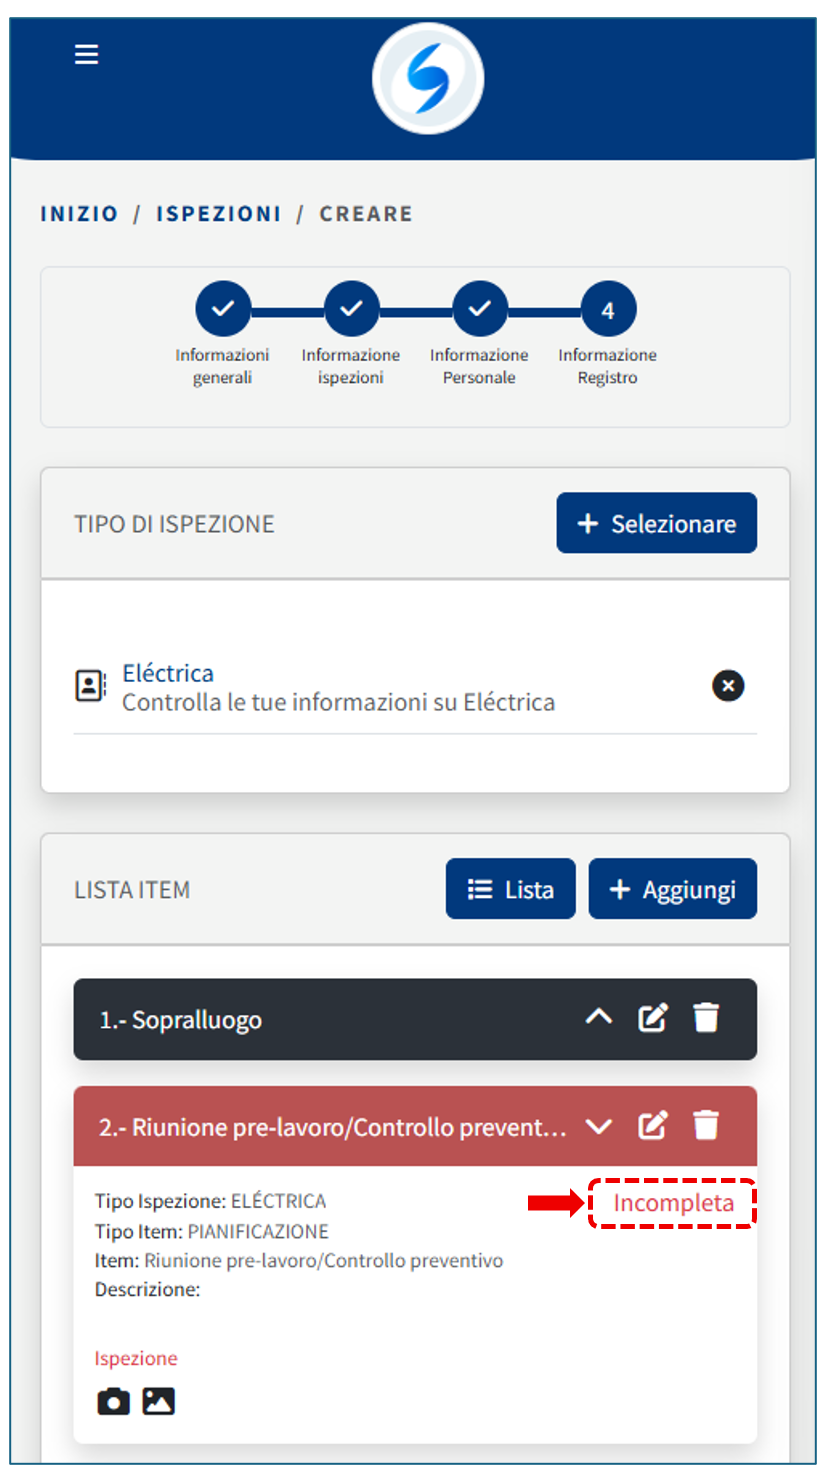Select step 4 Informazione Registro
The image size is (827, 1478).
608,310
